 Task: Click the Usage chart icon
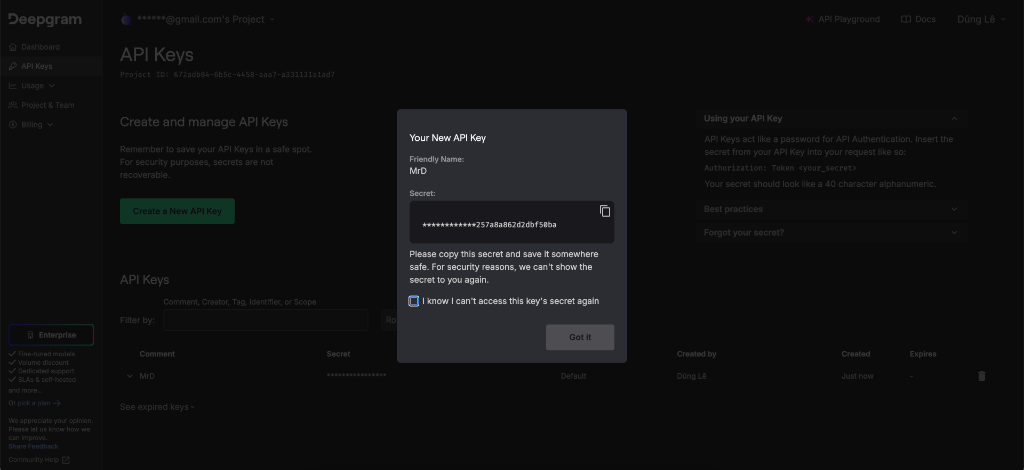coord(13,86)
